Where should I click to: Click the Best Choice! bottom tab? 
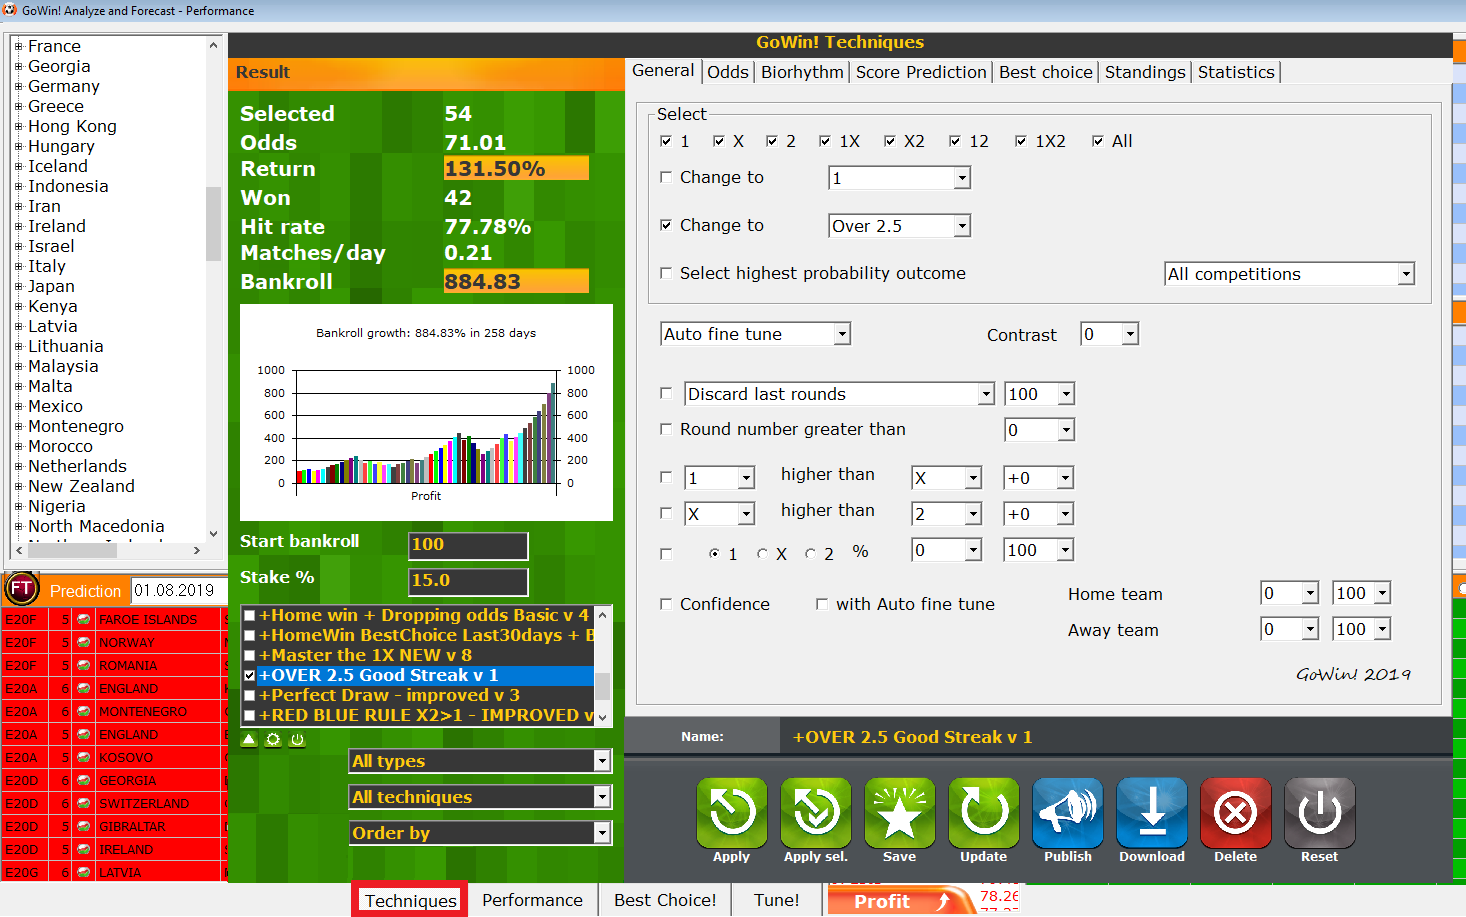[x=665, y=900]
